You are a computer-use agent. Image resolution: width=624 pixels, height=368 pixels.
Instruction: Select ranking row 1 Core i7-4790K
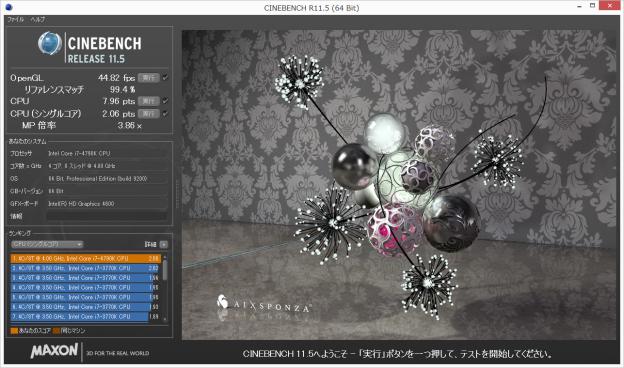(x=86, y=259)
